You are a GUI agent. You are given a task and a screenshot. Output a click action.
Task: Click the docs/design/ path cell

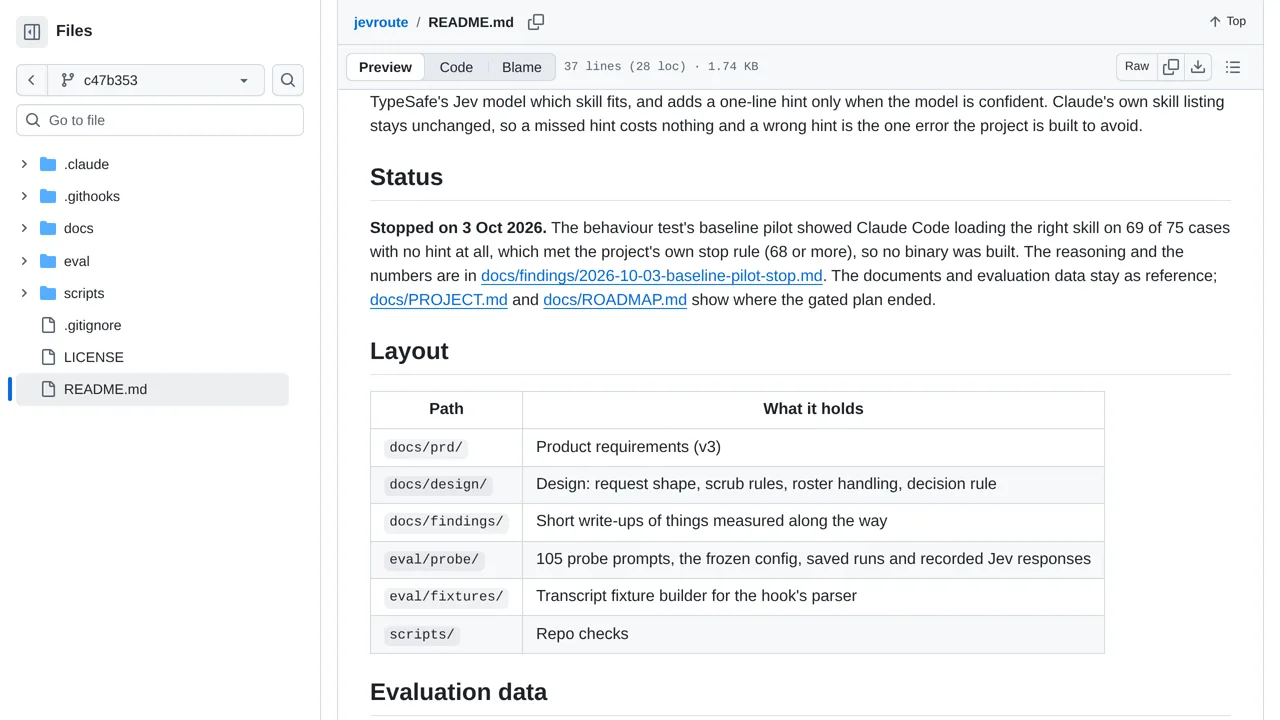446,485
